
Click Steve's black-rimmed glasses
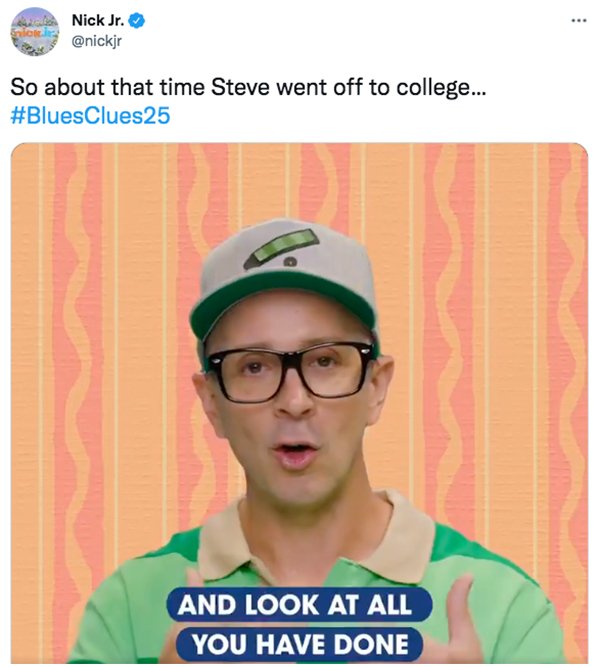pyautogui.click(x=290, y=369)
